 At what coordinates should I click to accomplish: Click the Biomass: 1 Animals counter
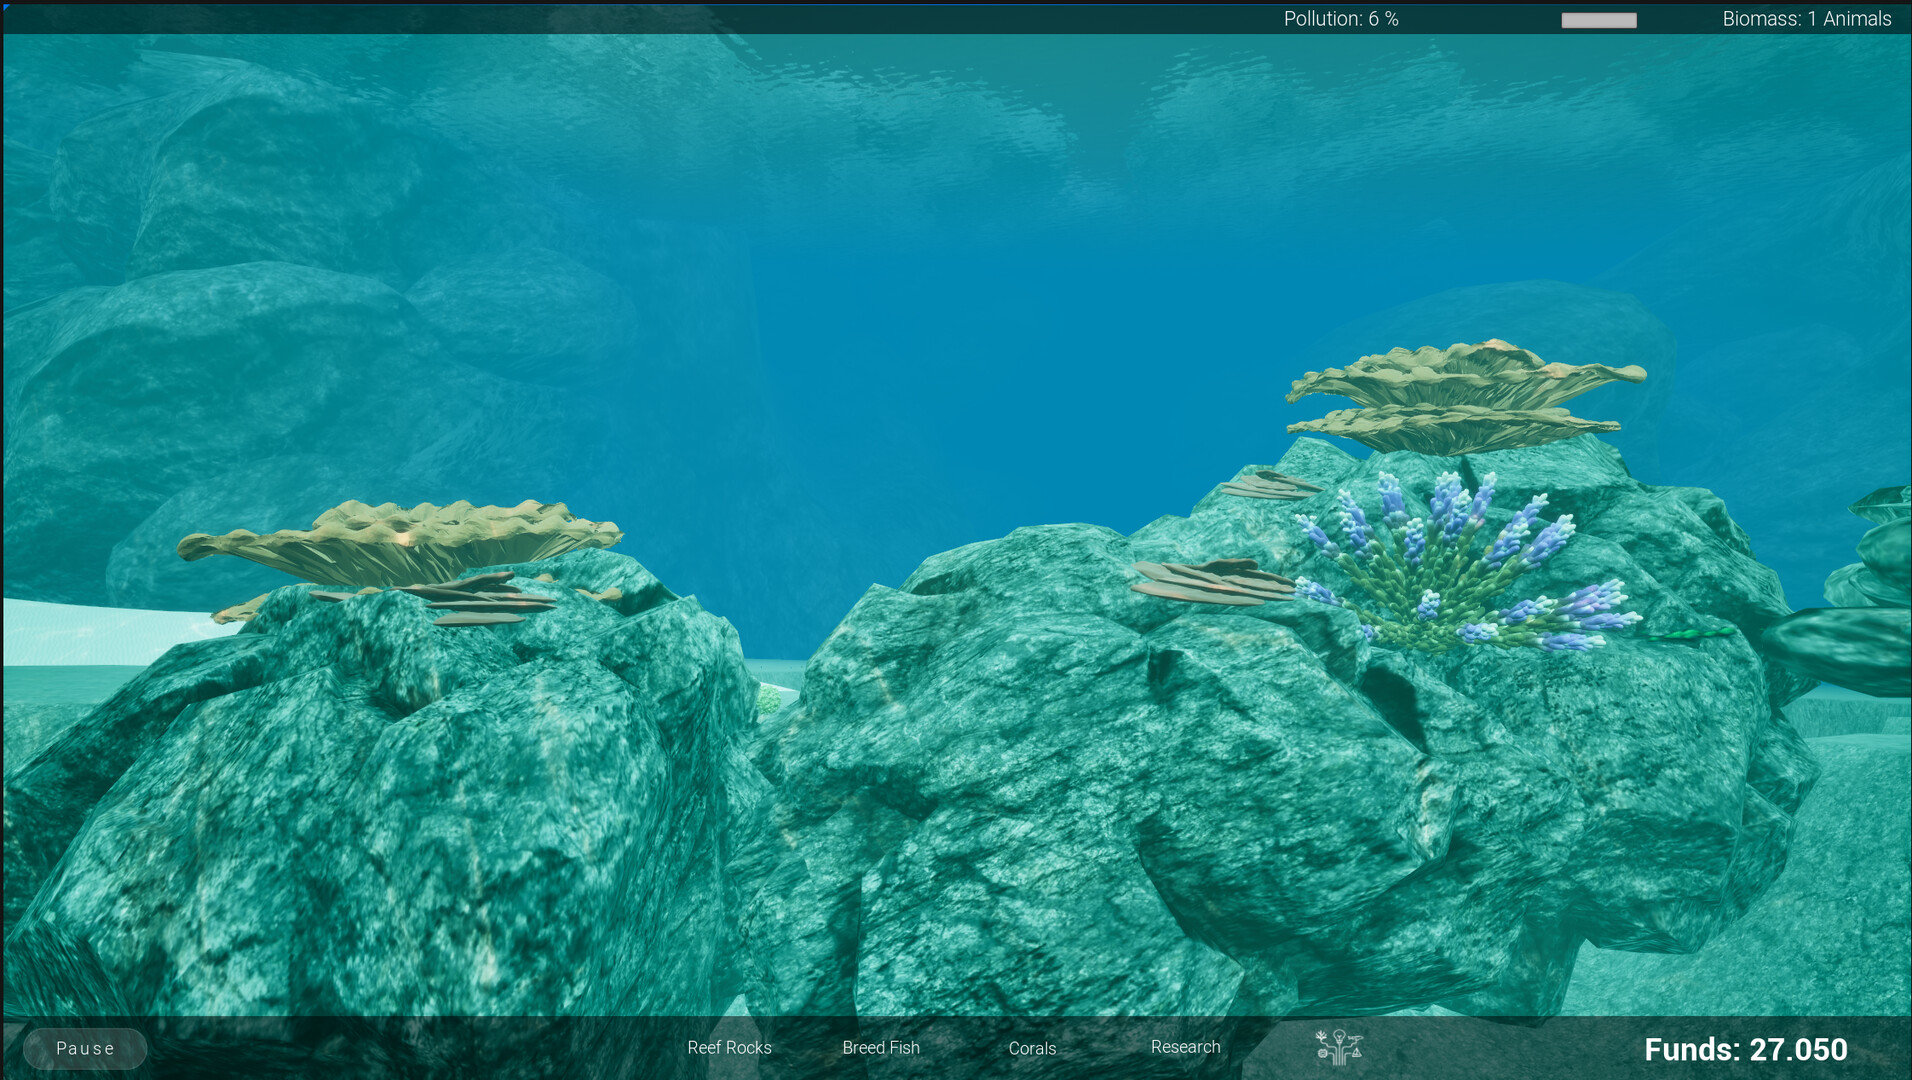(x=1806, y=18)
